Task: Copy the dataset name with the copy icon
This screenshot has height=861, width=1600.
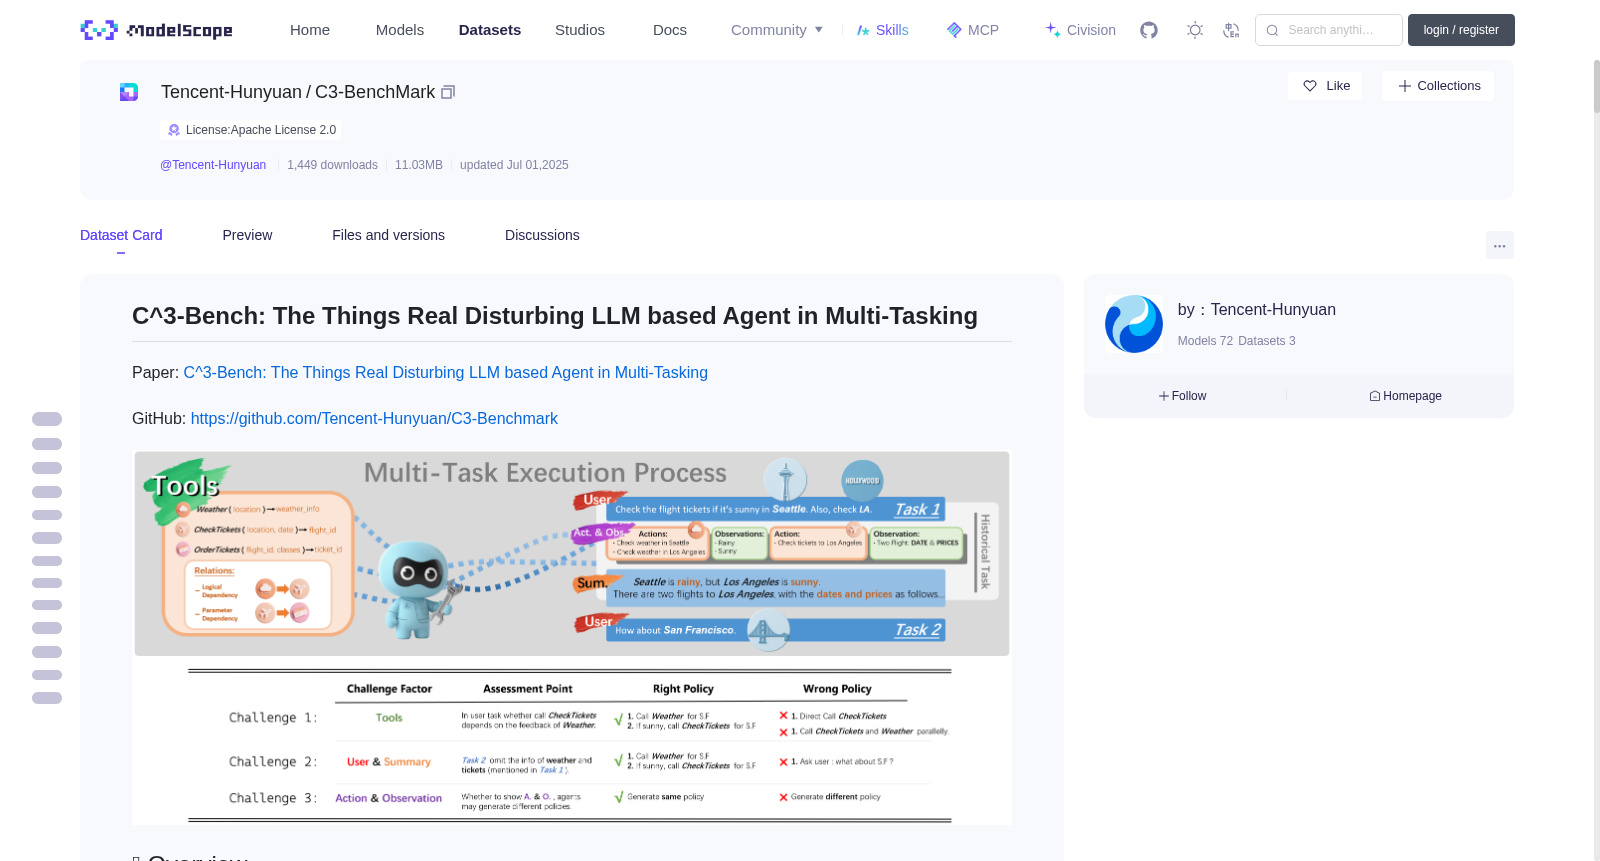Action: [x=448, y=92]
